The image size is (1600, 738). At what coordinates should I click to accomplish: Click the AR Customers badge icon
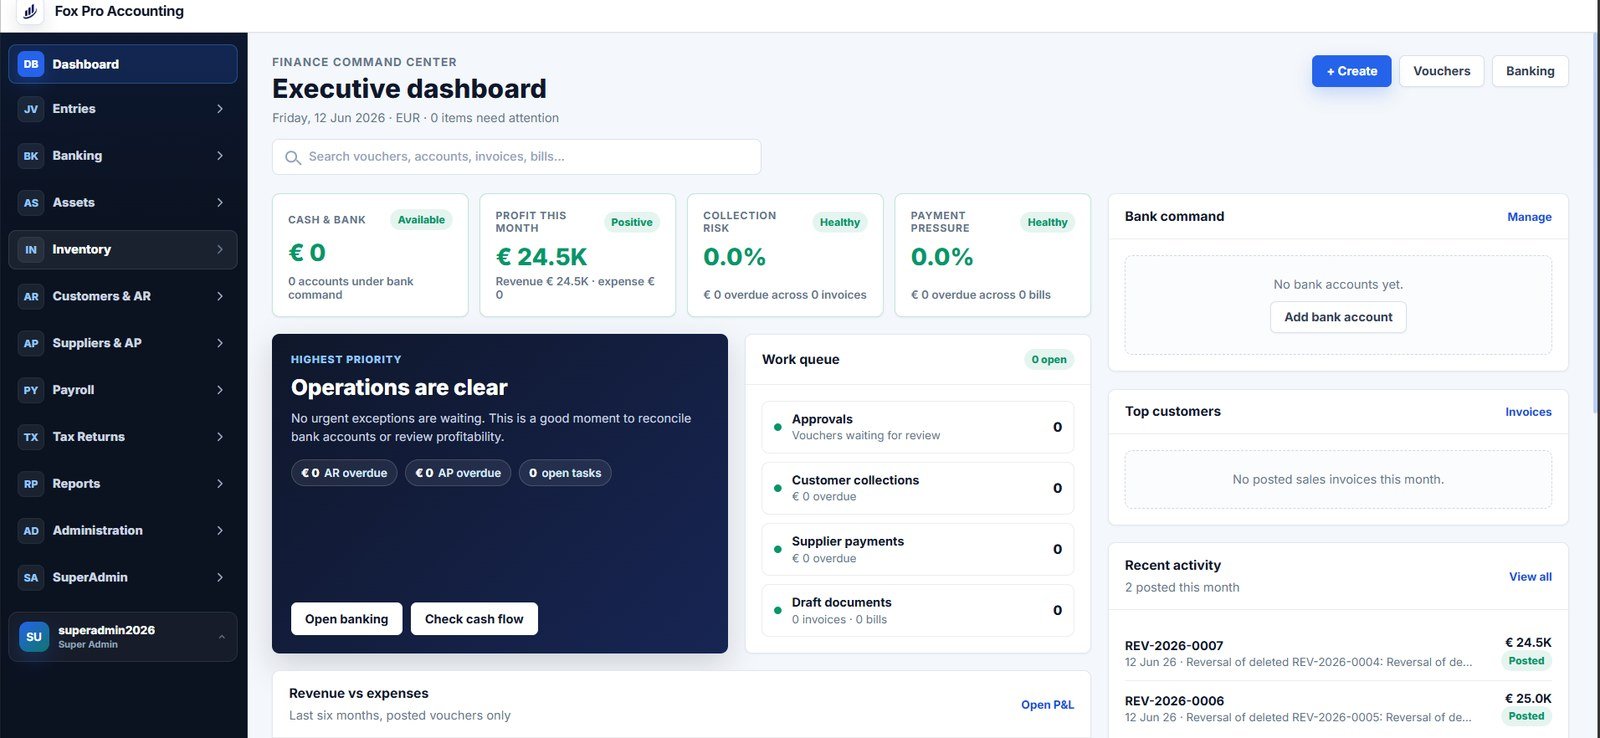[31, 297]
